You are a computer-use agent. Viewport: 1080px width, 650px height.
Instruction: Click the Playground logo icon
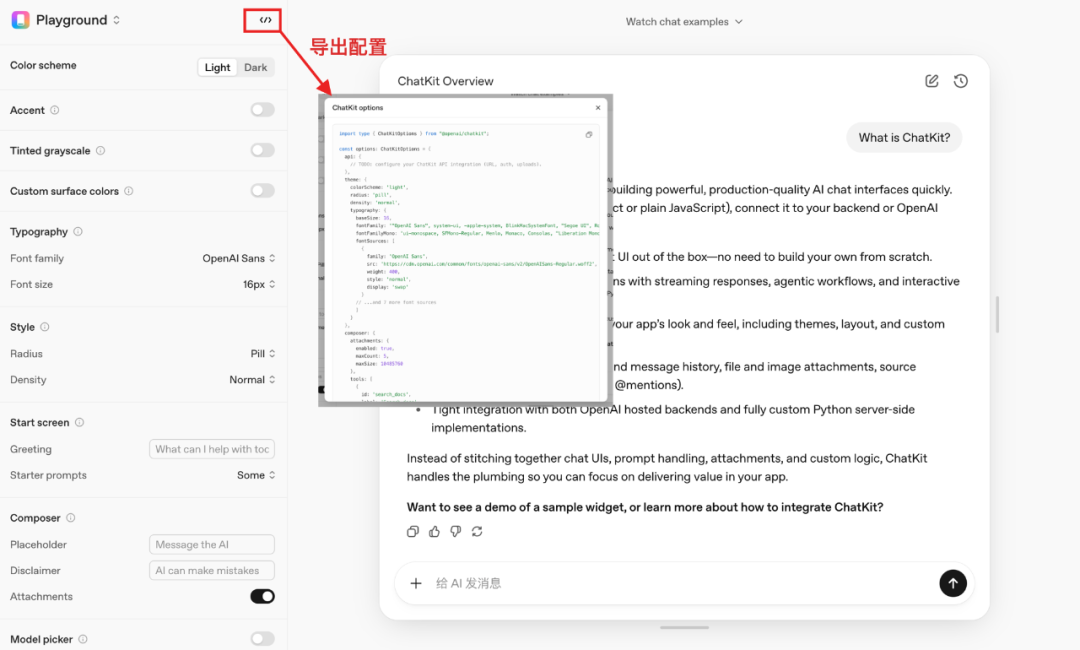21,20
